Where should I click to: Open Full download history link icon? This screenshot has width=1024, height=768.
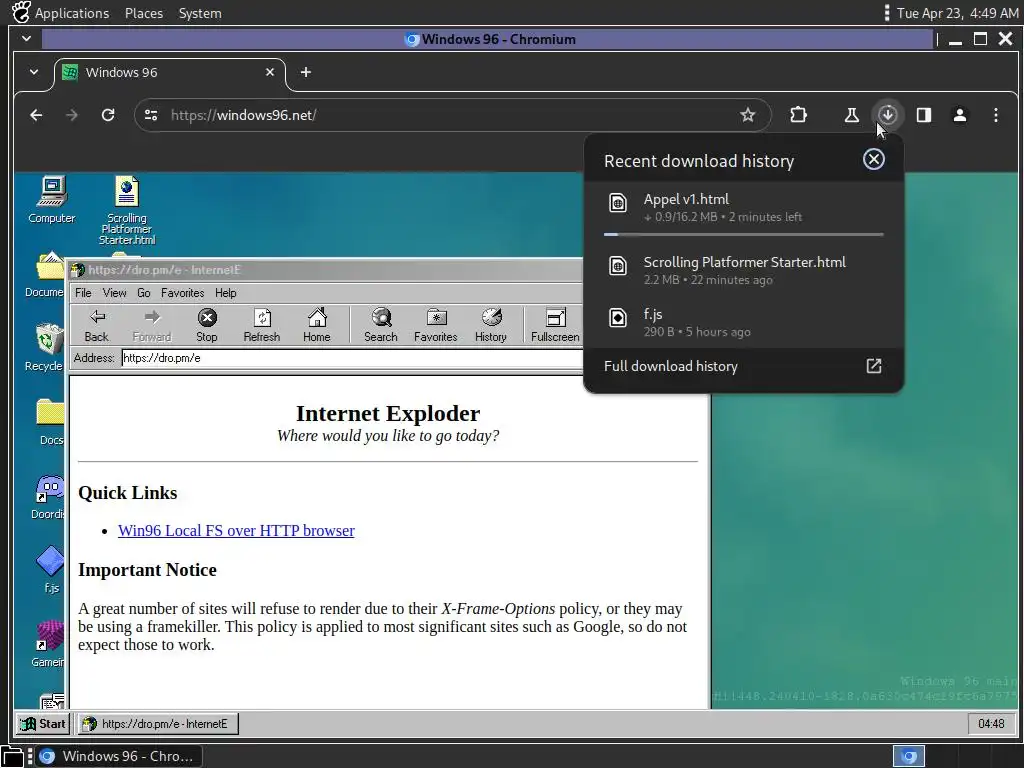tap(874, 366)
